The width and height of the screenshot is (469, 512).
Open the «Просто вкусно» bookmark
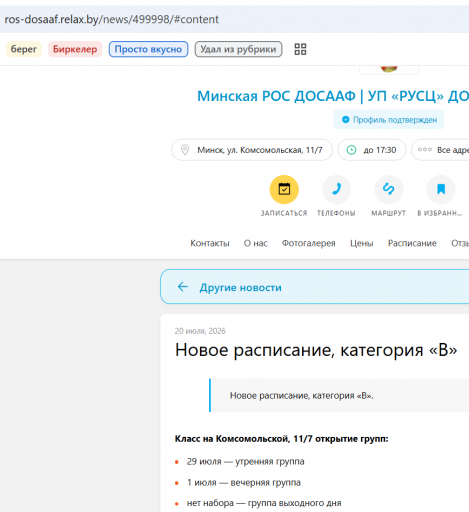click(148, 49)
